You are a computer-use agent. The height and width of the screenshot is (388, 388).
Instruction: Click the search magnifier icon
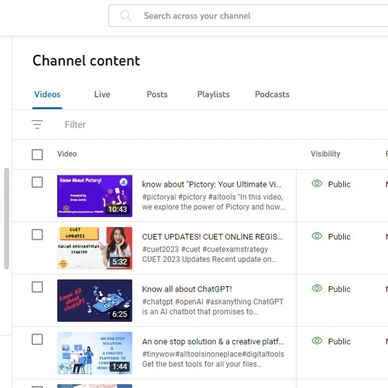click(x=125, y=15)
